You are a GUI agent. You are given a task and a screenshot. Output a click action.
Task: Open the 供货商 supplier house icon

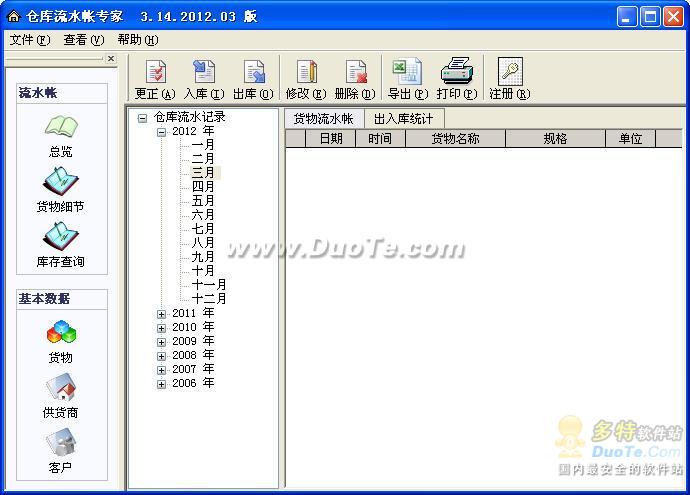(61, 387)
